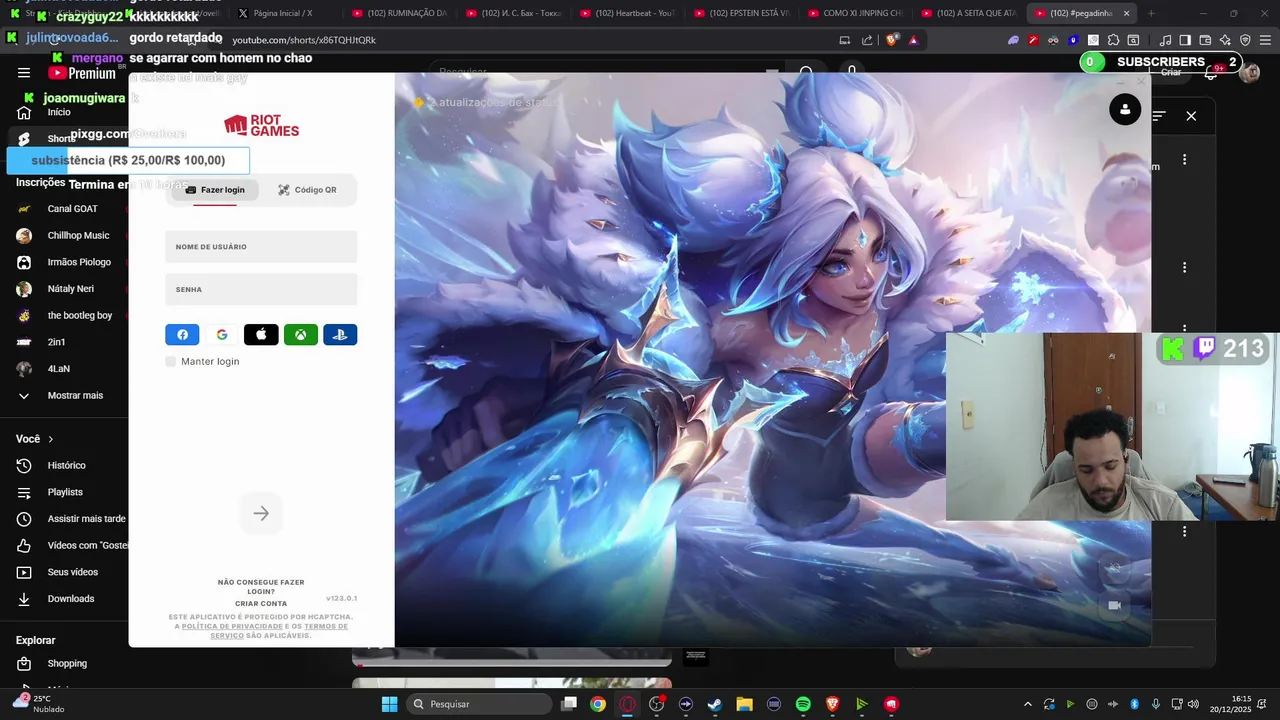1280x720 pixels.
Task: Open Brave Shields icon in address bar
Action: [x=892, y=40]
